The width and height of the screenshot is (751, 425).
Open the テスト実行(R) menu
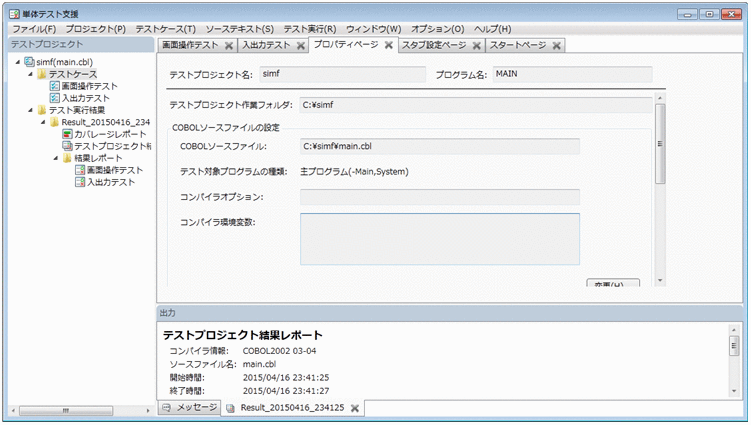click(x=310, y=29)
